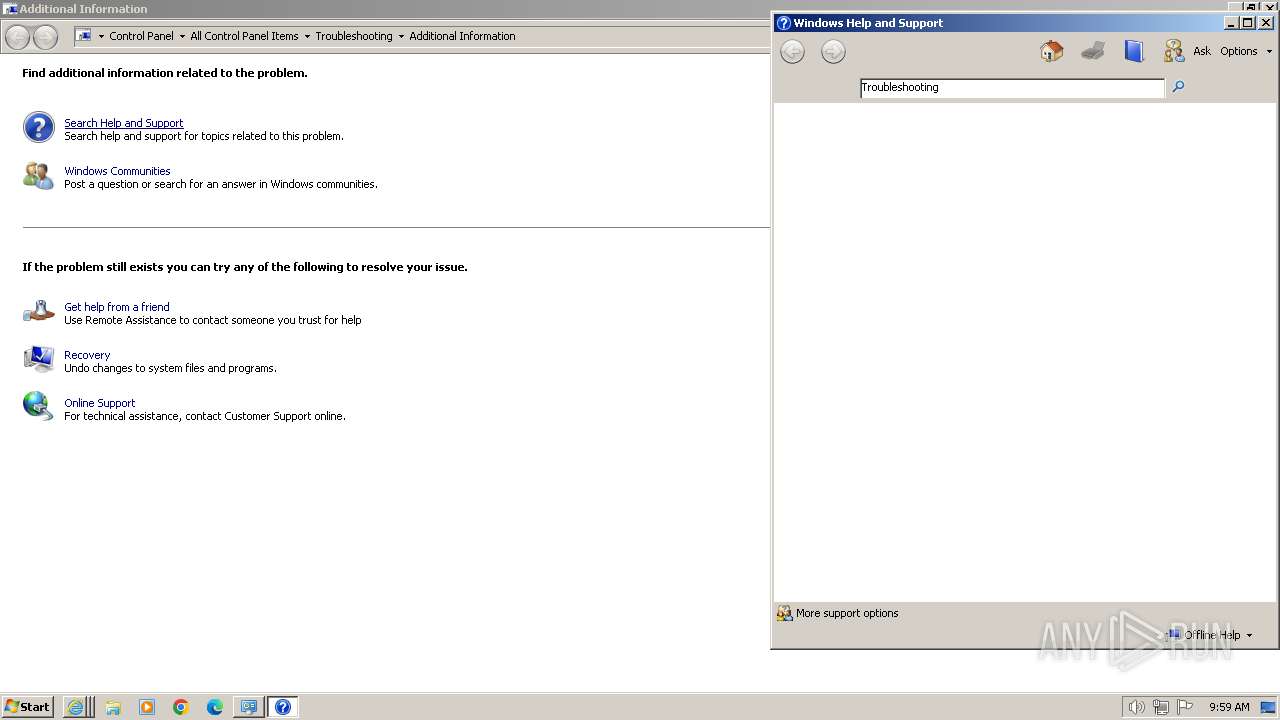The image size is (1280, 720).
Task: Click the Recovery monitor icon
Action: click(39, 359)
